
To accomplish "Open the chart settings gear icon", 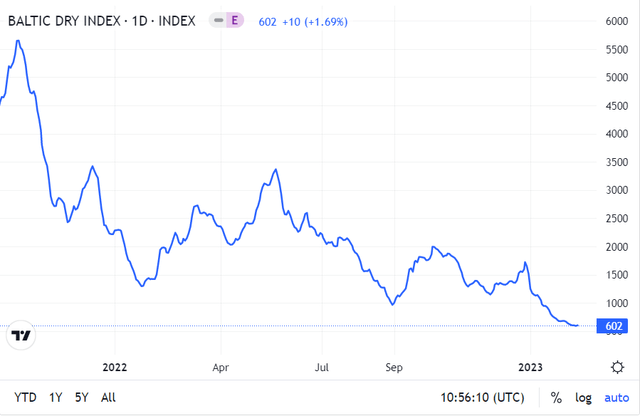I will 617,367.
